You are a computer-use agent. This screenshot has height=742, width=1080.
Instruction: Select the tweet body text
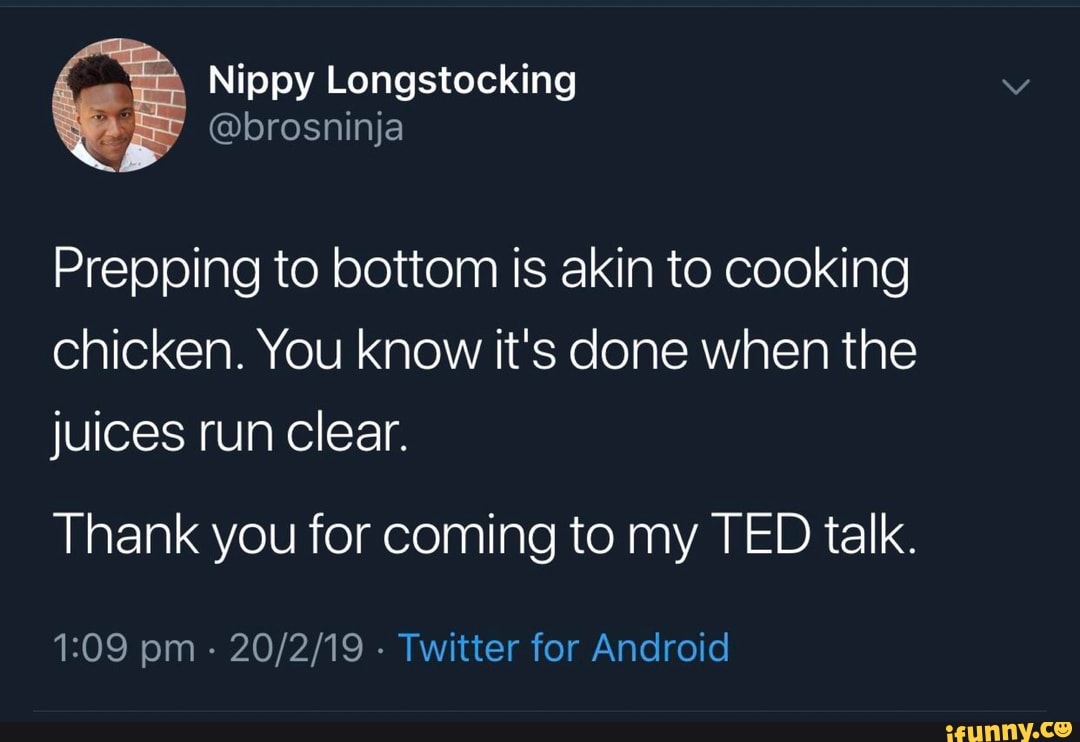pos(480,350)
